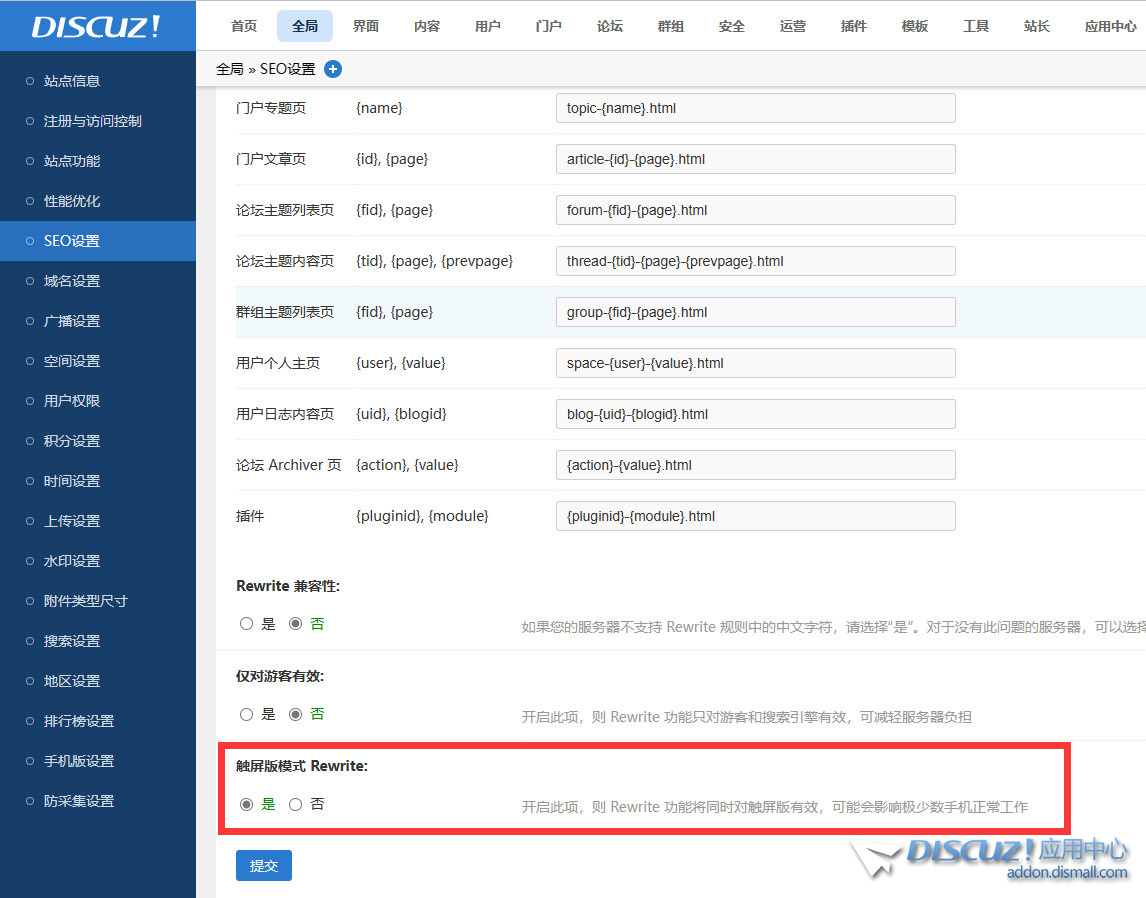Switch to the 界面 navigation tab

(x=365, y=26)
